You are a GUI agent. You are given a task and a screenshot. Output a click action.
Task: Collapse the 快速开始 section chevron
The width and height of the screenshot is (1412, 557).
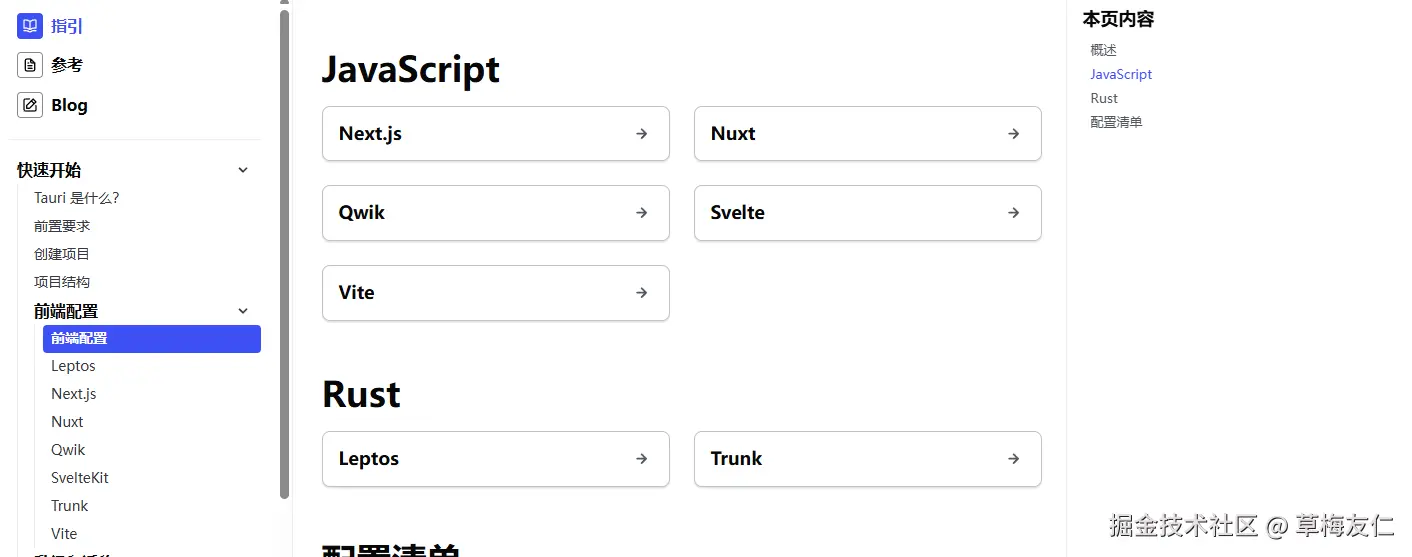point(243,170)
